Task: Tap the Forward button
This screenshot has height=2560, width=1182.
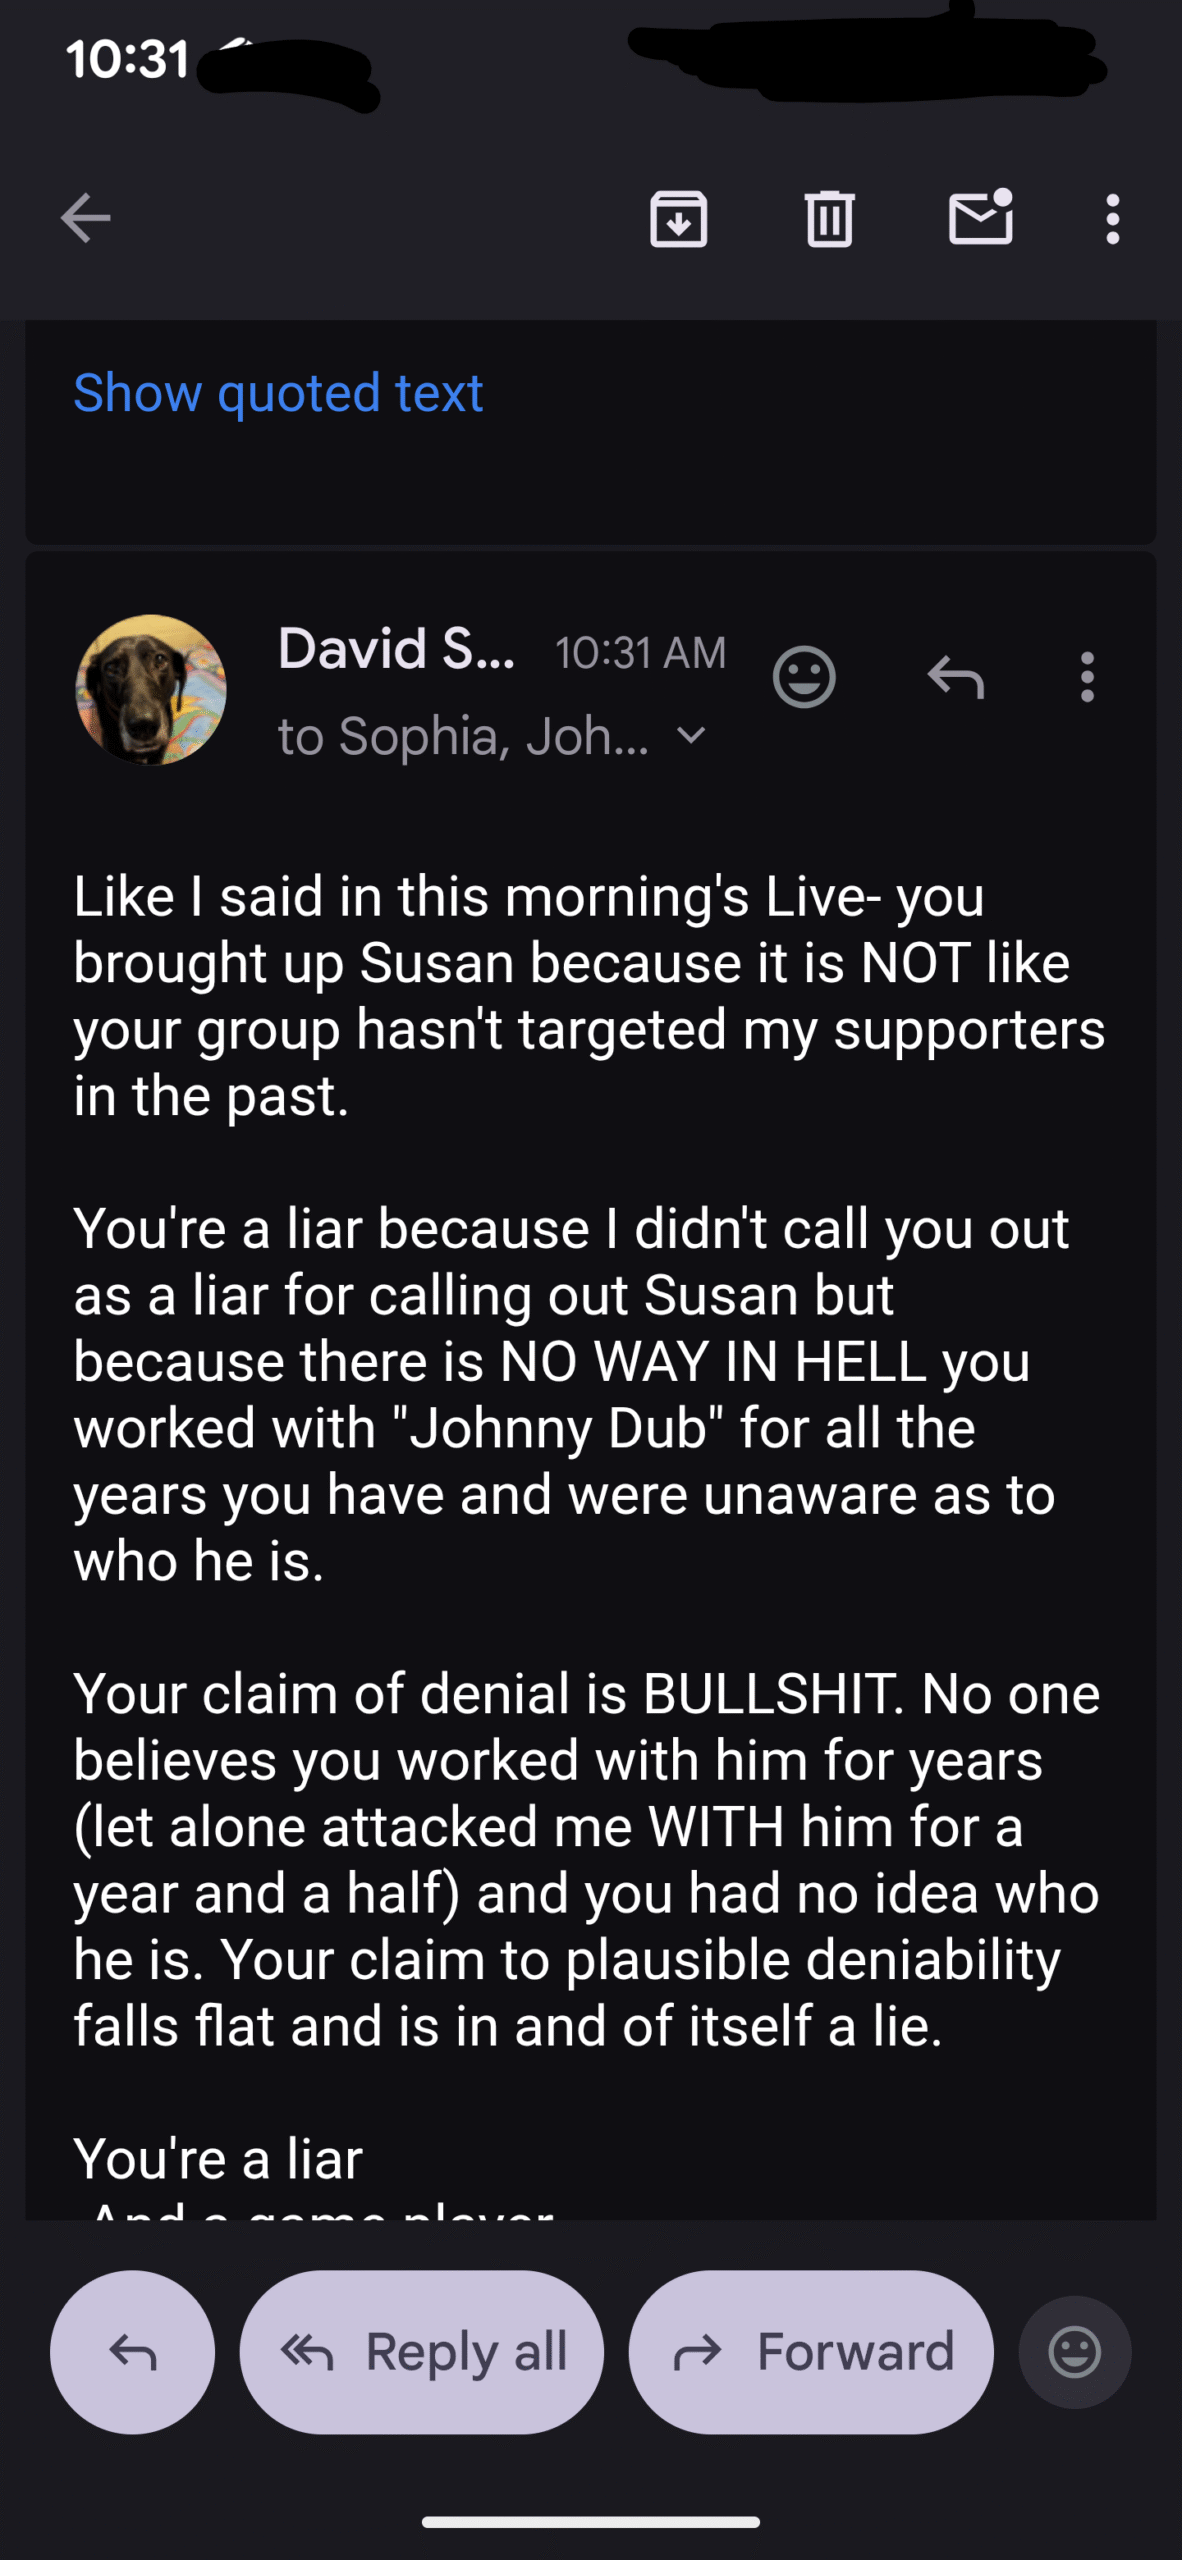Action: coord(811,2352)
